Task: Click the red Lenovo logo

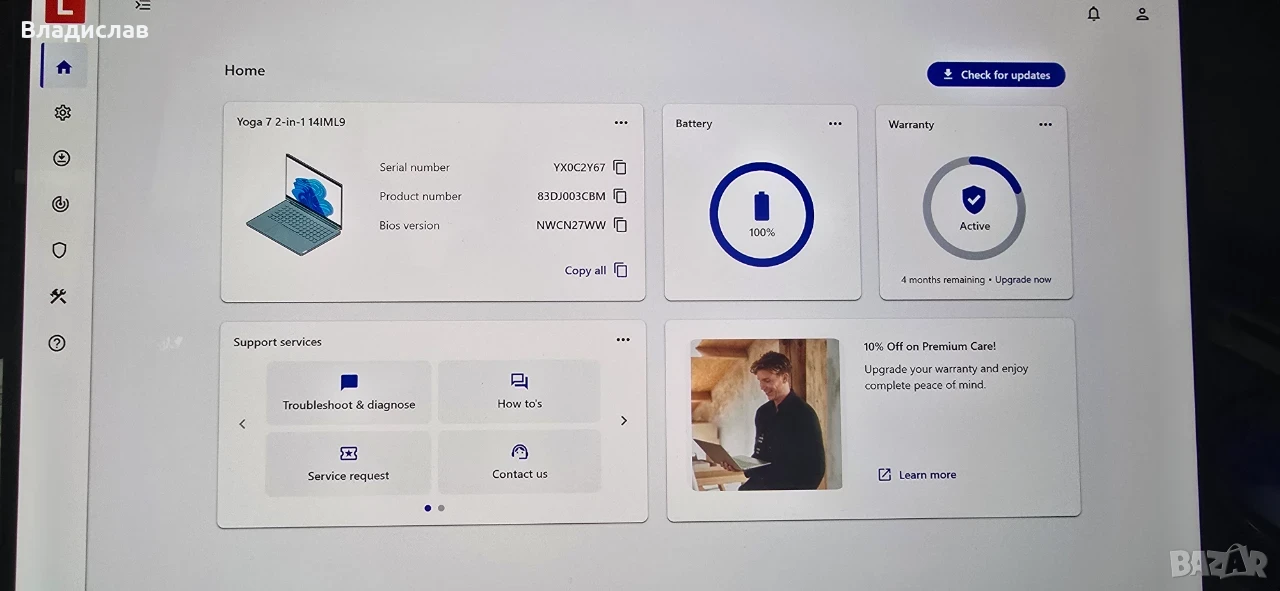Action: 65,9
